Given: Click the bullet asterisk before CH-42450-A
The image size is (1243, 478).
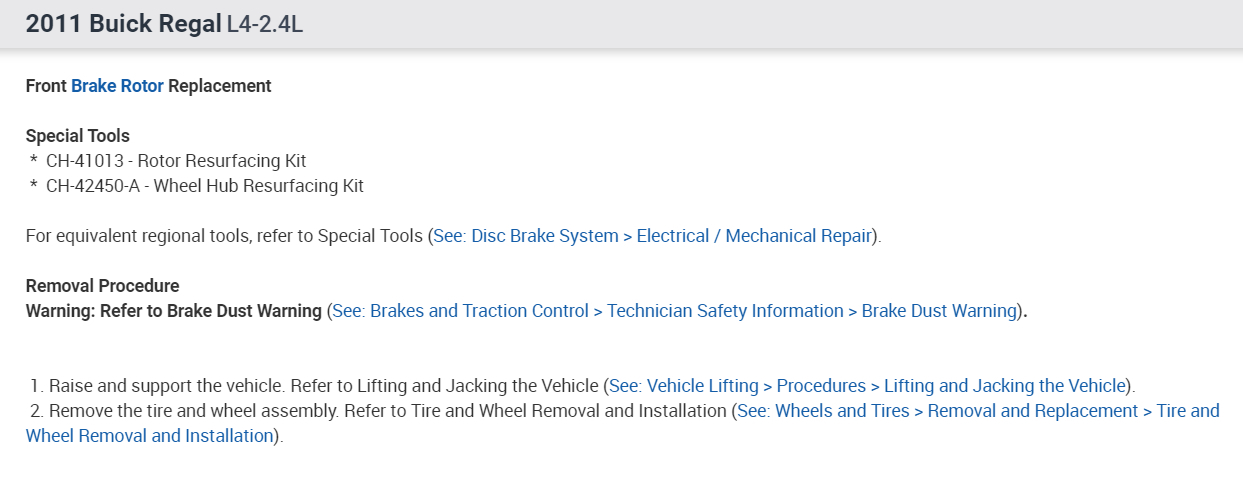Looking at the screenshot, I should tap(34, 187).
